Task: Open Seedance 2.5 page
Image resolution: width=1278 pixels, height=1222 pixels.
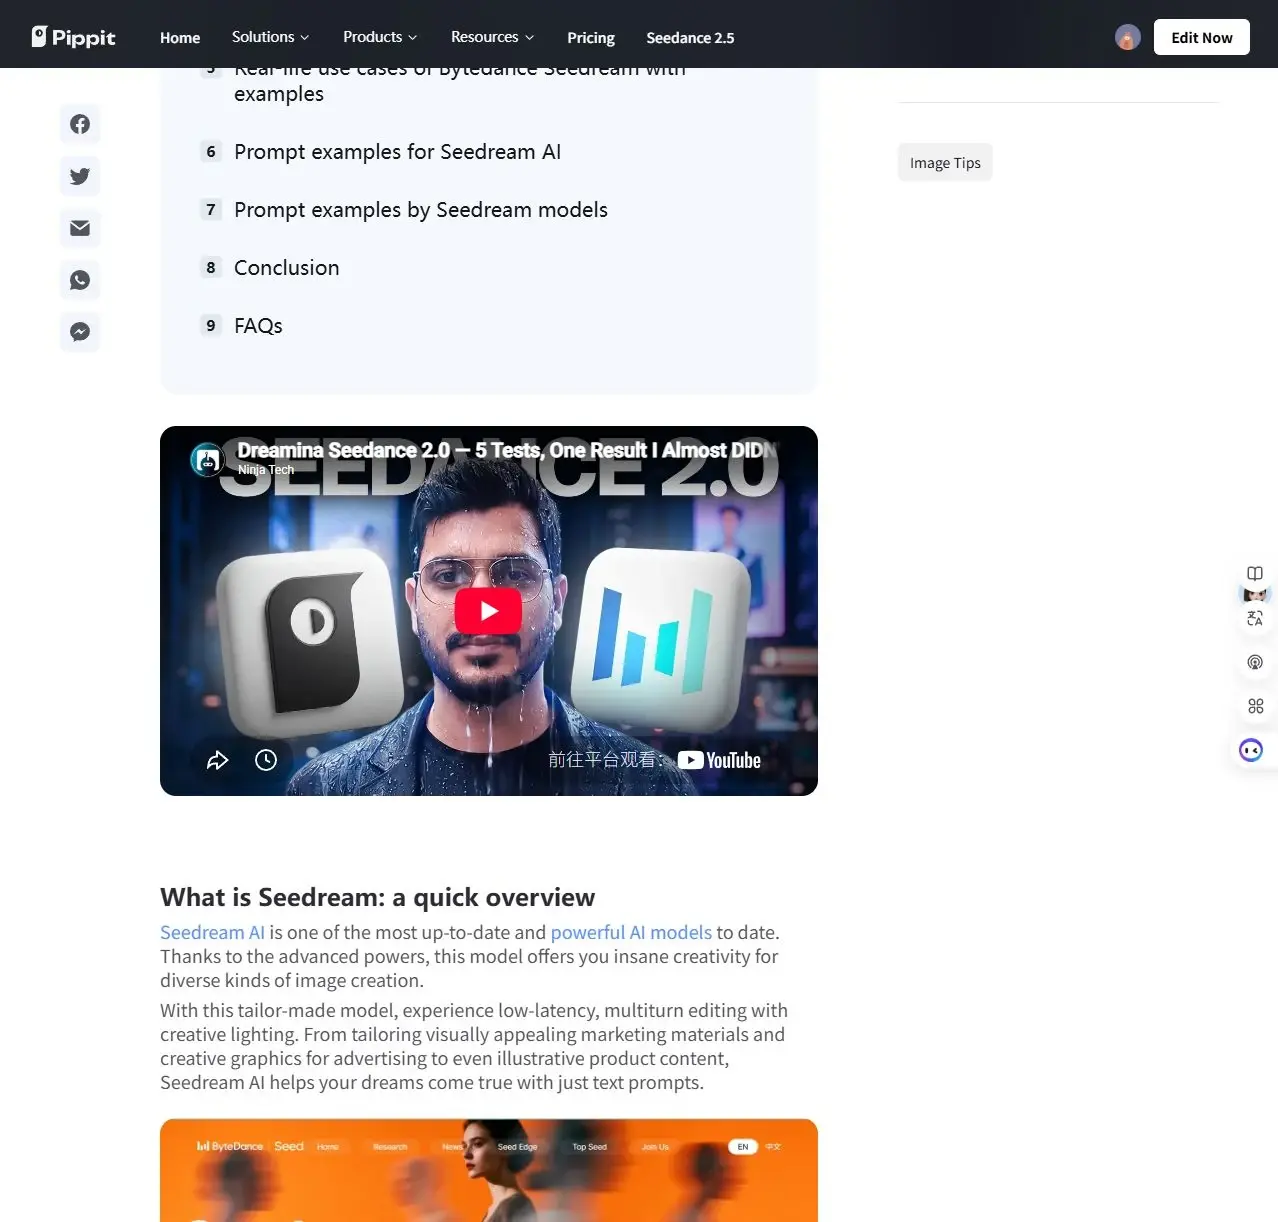Action: pos(690,37)
